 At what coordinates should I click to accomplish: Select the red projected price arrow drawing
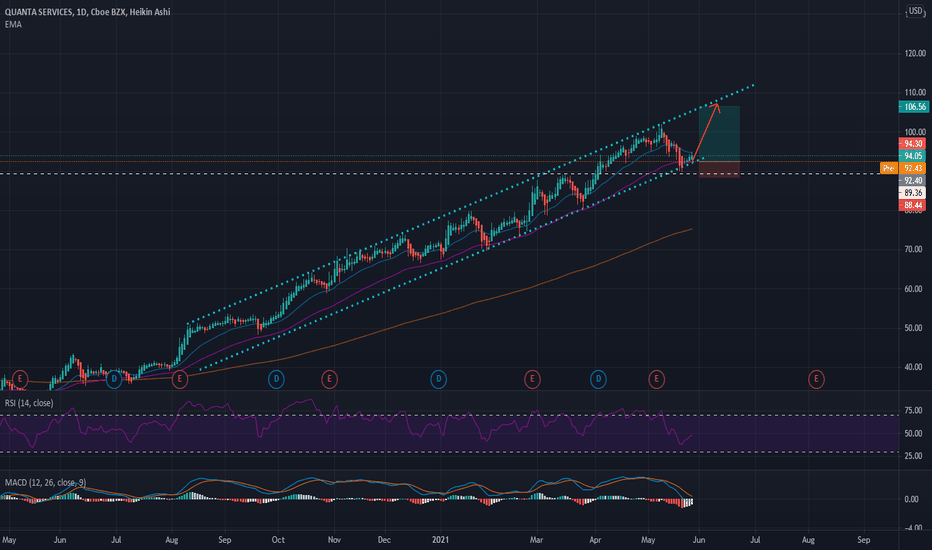[x=706, y=132]
